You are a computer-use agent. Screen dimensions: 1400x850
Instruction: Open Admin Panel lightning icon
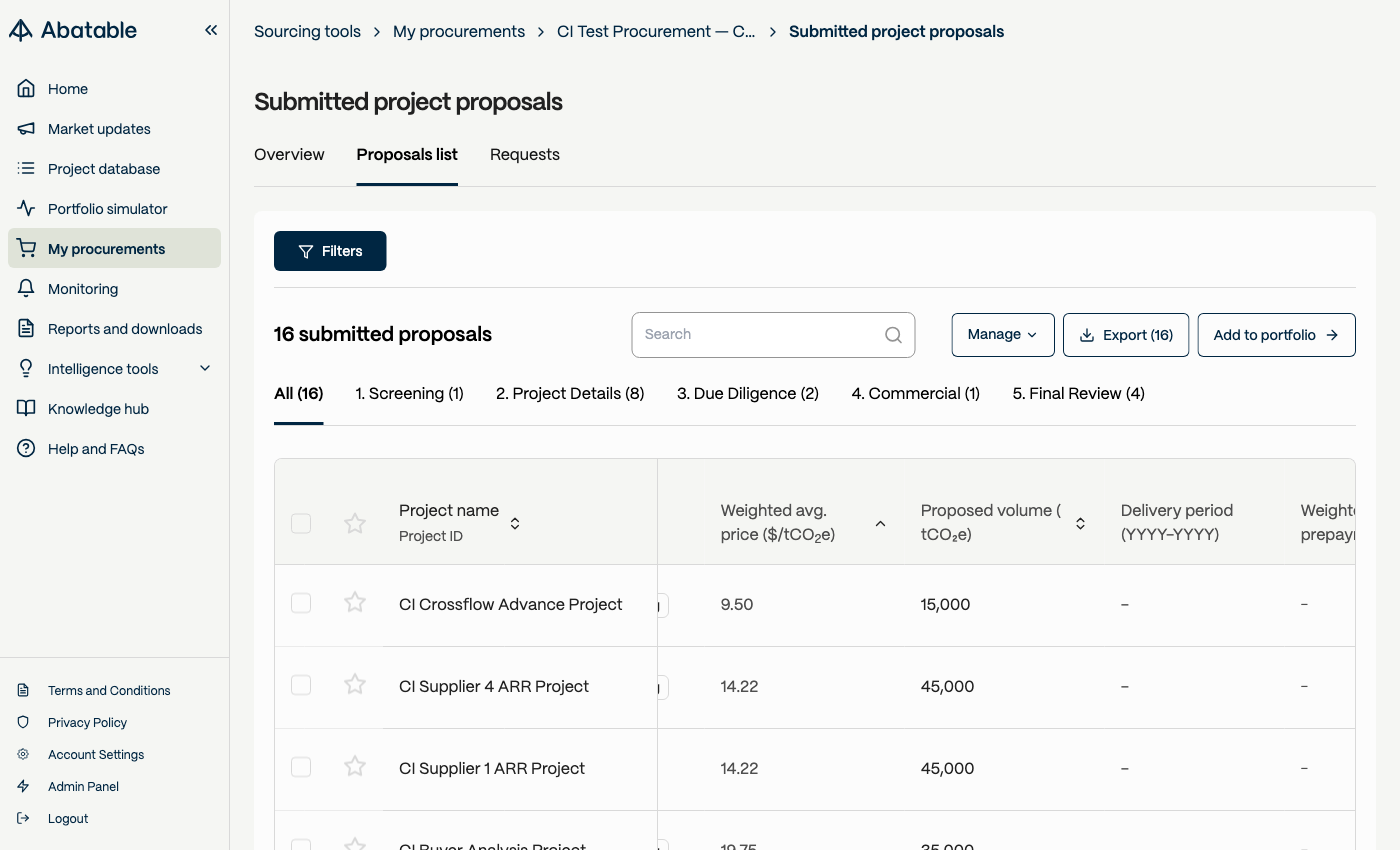click(x=24, y=787)
